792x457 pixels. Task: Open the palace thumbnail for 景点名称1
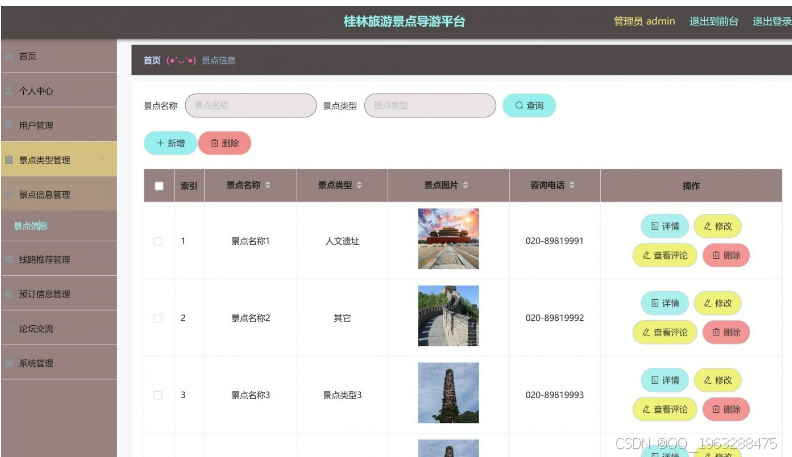pos(448,238)
